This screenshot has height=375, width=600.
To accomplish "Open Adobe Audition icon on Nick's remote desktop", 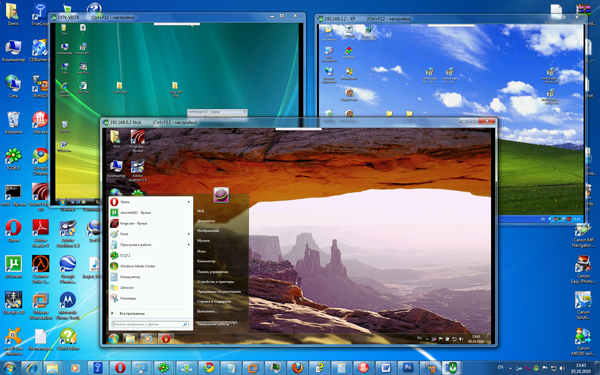I will (x=137, y=170).
